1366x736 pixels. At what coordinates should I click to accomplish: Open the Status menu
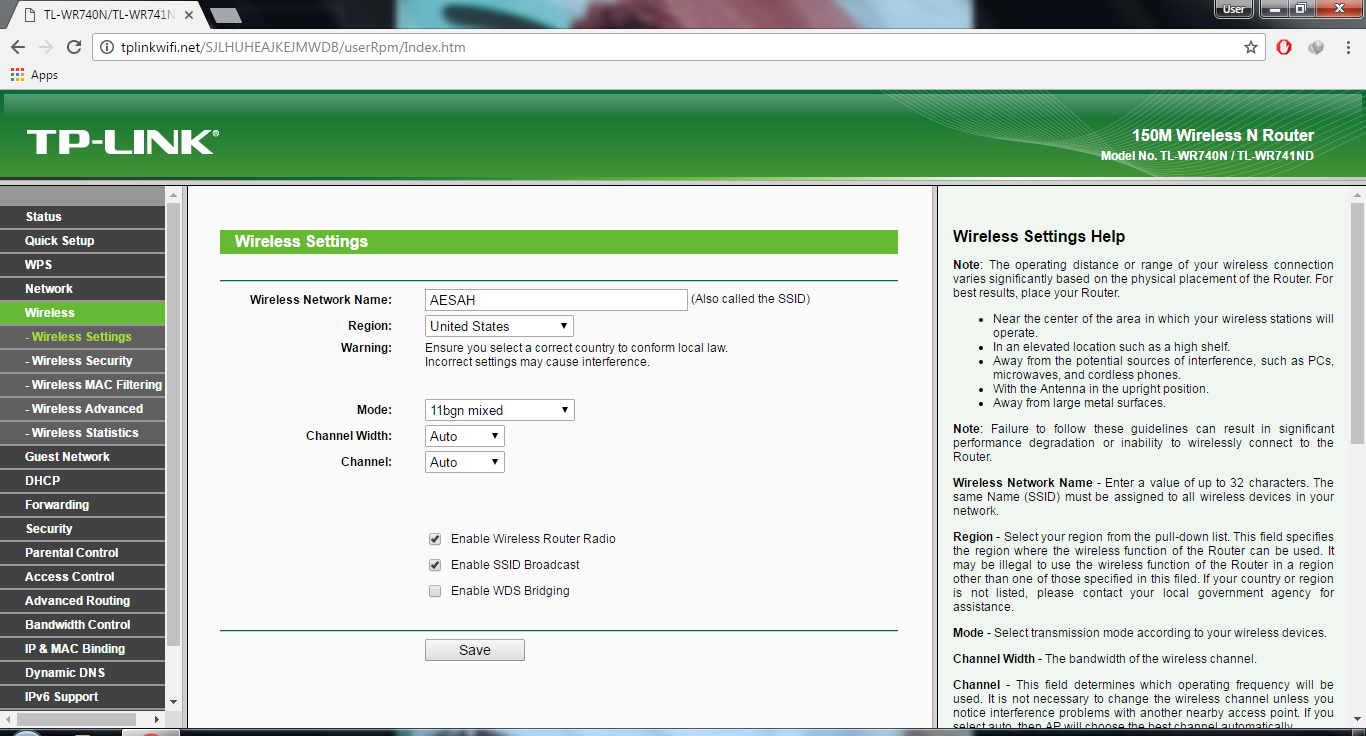(82, 217)
